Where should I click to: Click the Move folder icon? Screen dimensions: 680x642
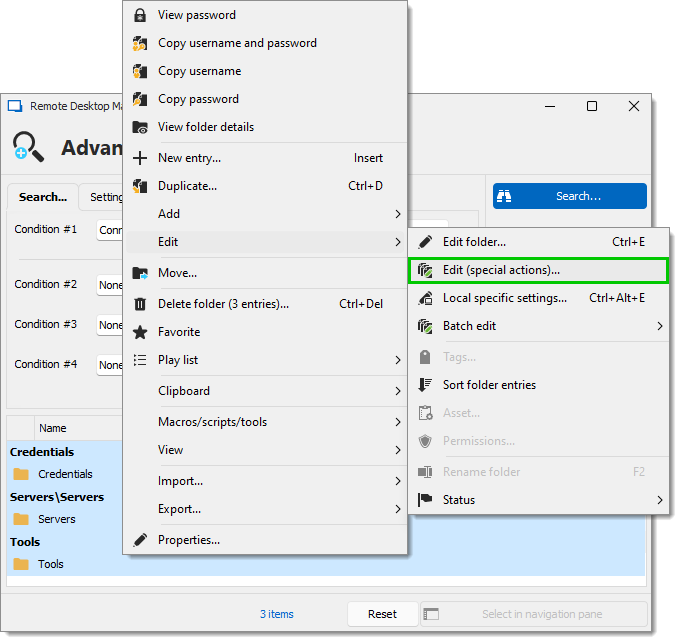(x=140, y=273)
